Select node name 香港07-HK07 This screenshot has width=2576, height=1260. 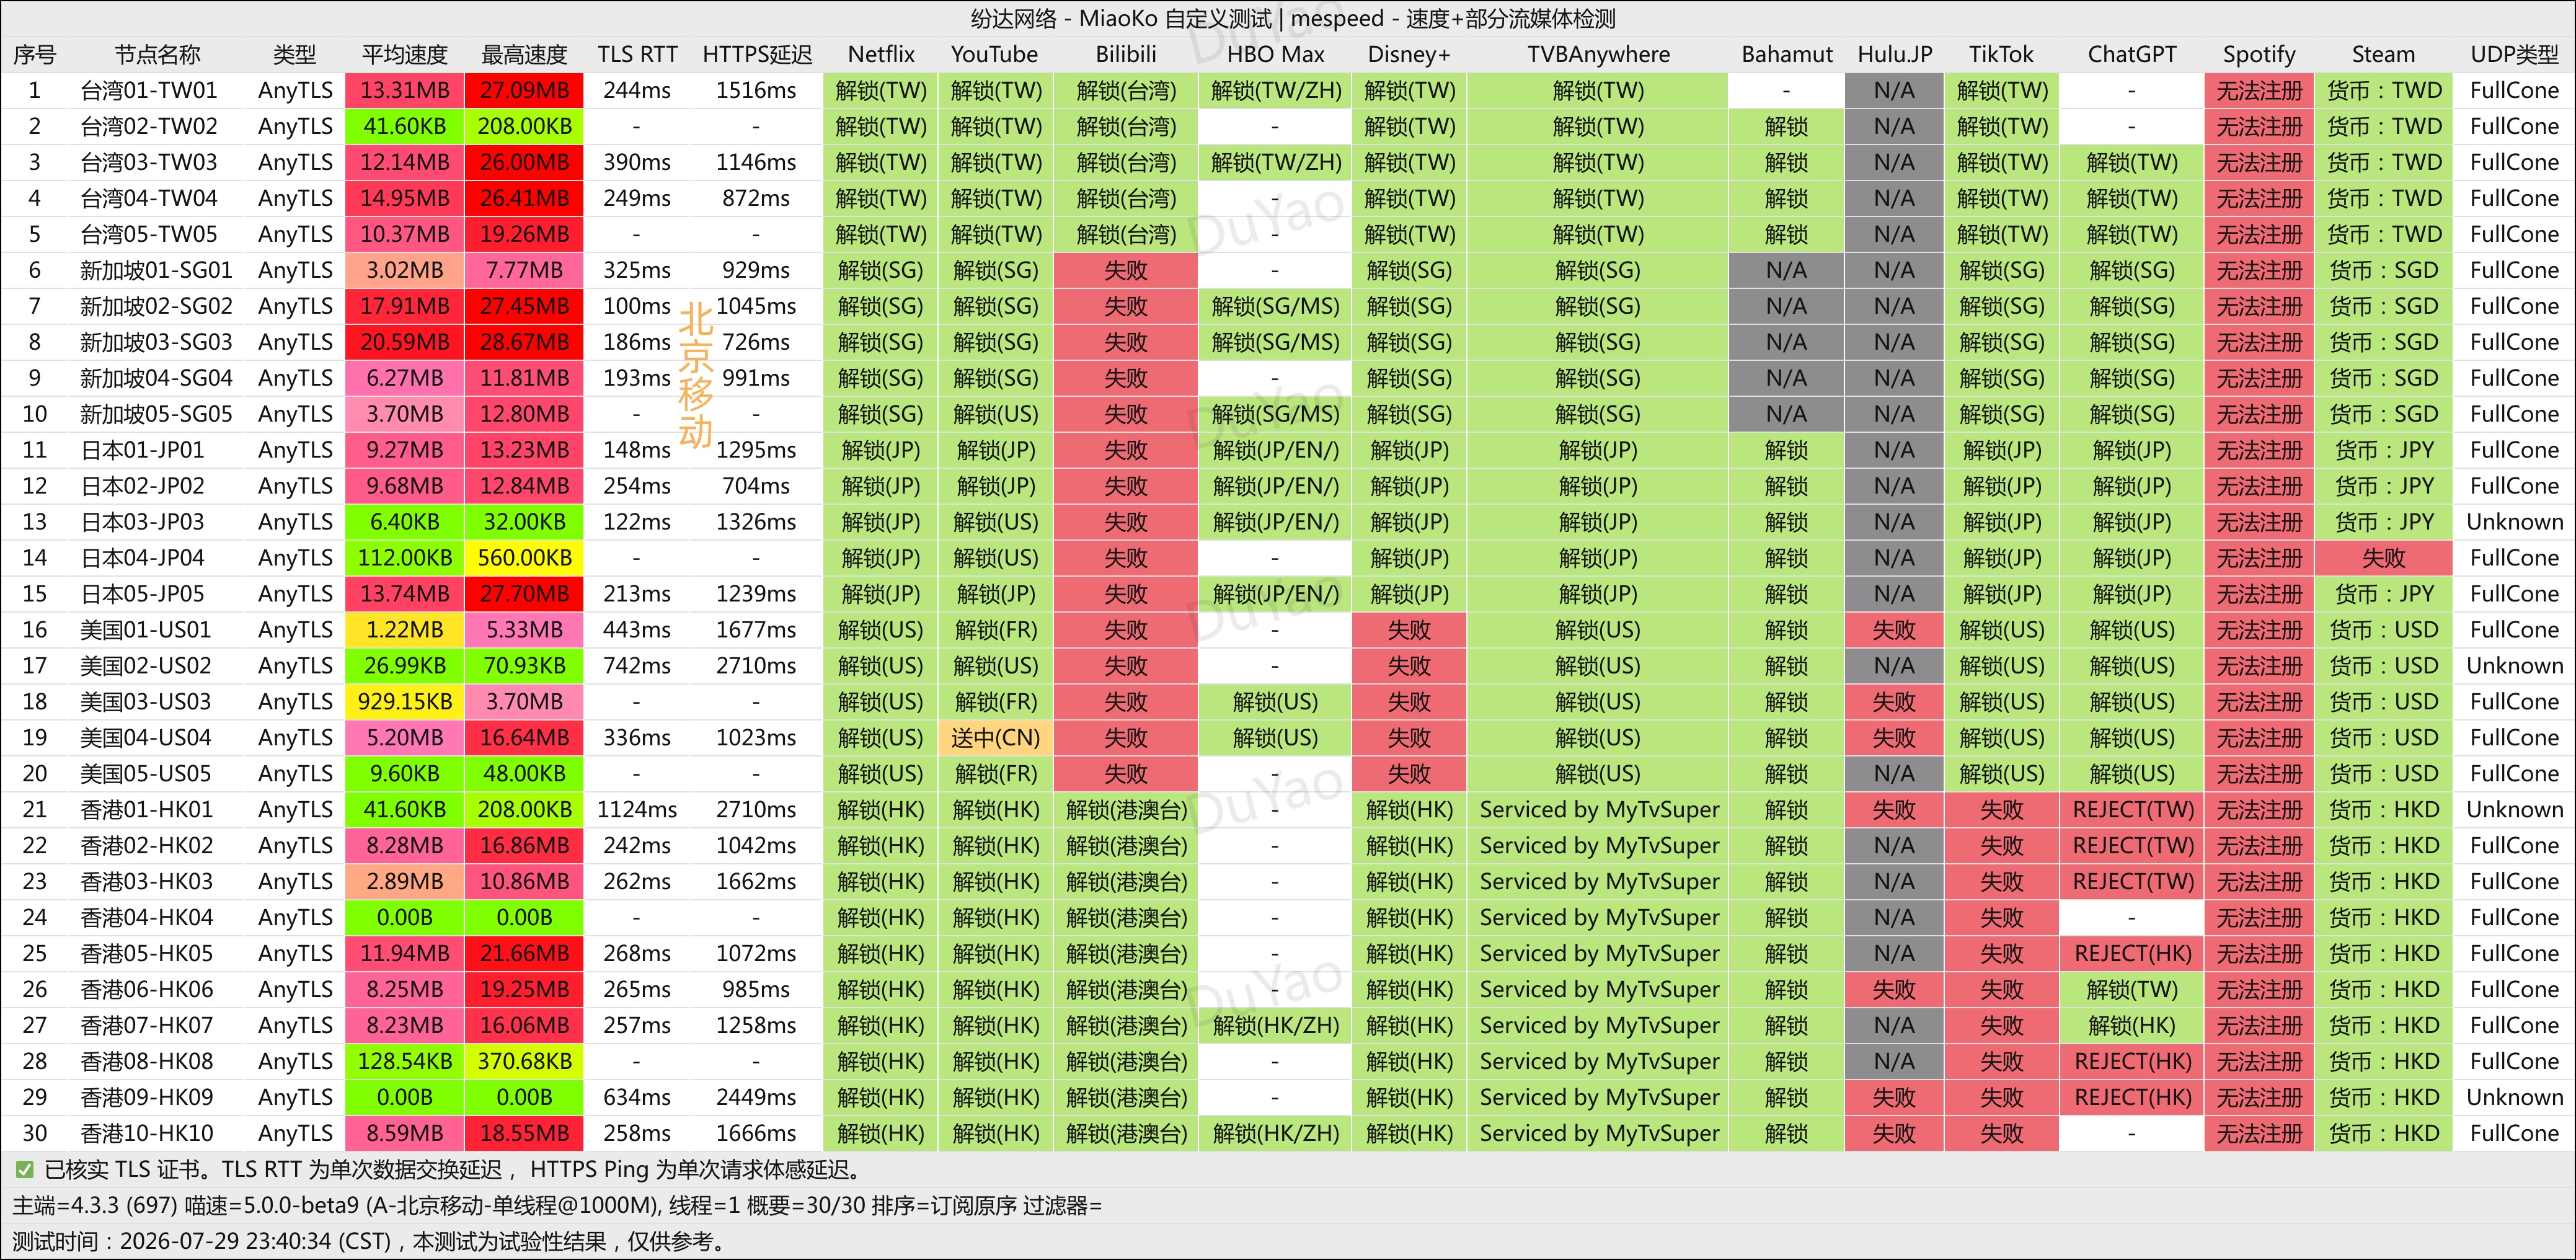click(147, 1026)
